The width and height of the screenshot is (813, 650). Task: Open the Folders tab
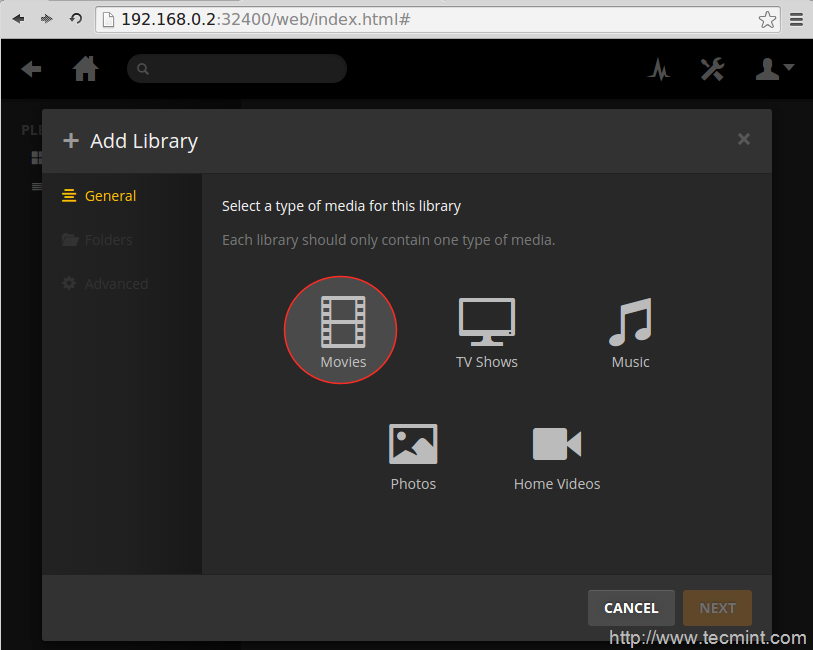pos(108,240)
